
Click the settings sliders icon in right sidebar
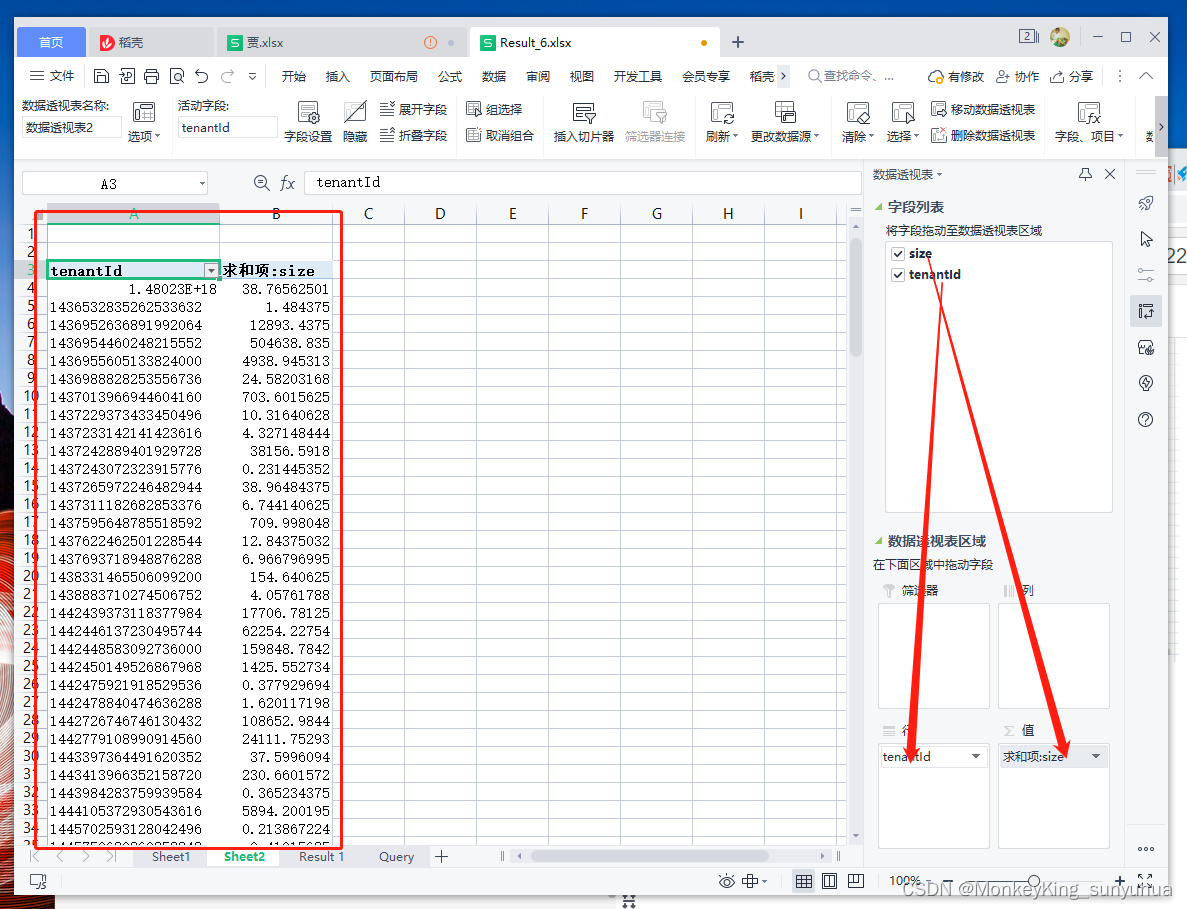click(1146, 275)
